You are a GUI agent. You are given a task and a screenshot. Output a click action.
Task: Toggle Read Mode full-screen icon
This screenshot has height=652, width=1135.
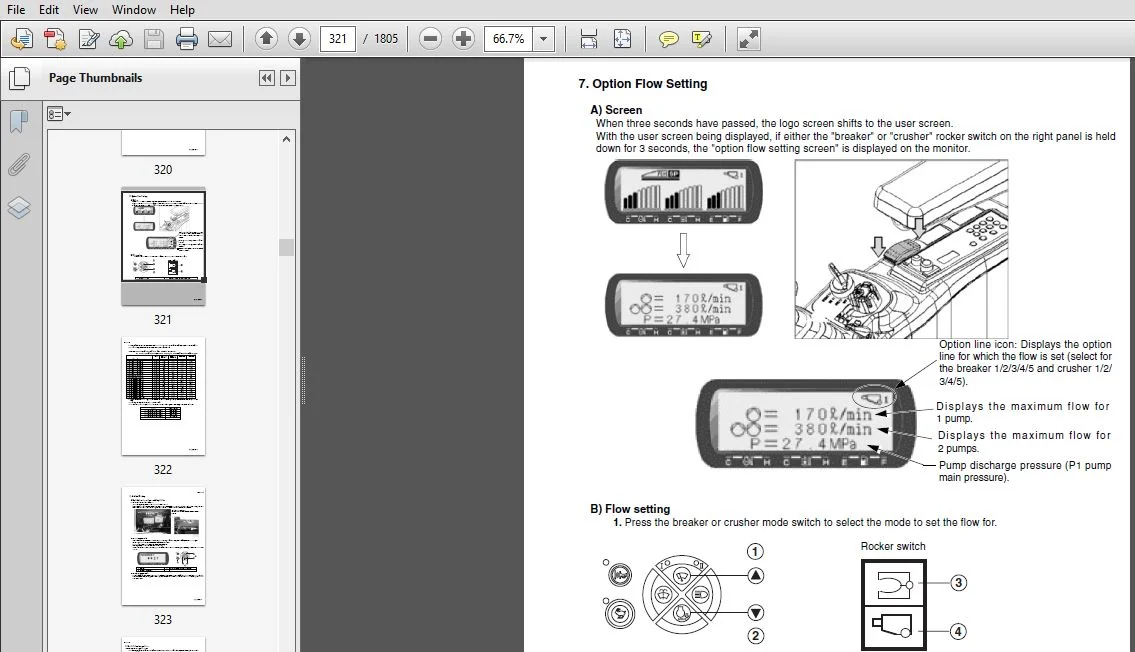(748, 38)
